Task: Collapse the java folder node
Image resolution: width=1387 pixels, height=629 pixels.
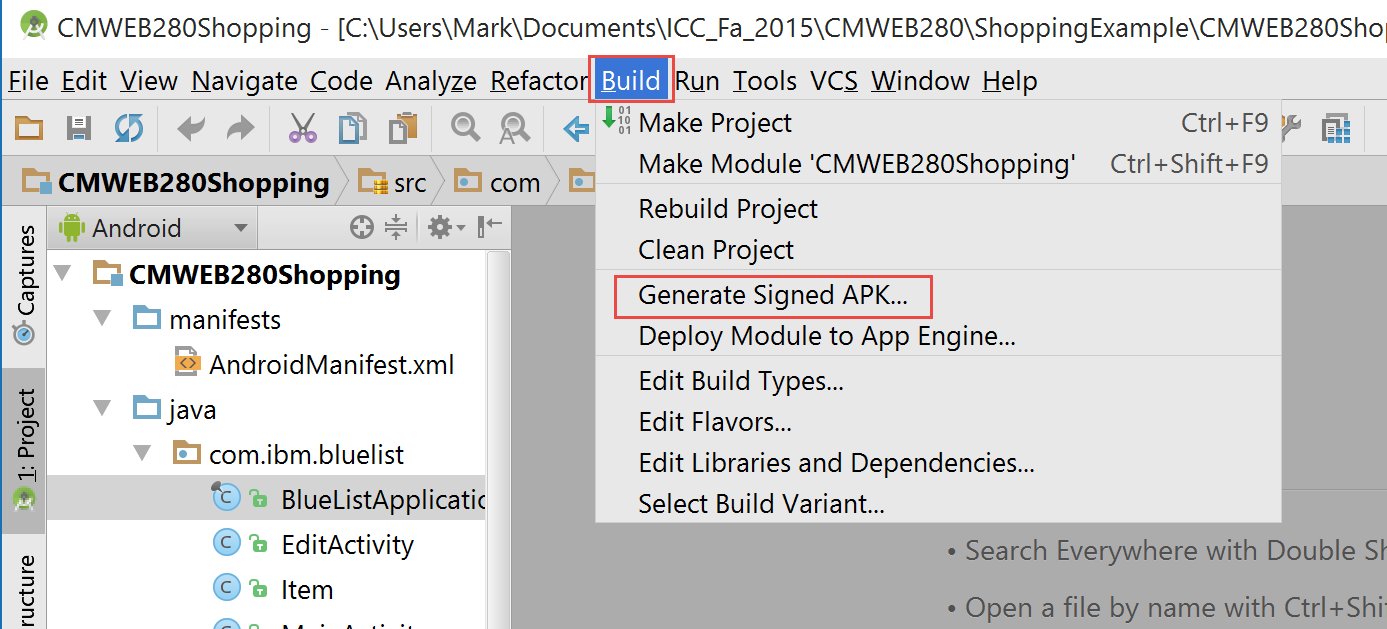Action: [103, 409]
